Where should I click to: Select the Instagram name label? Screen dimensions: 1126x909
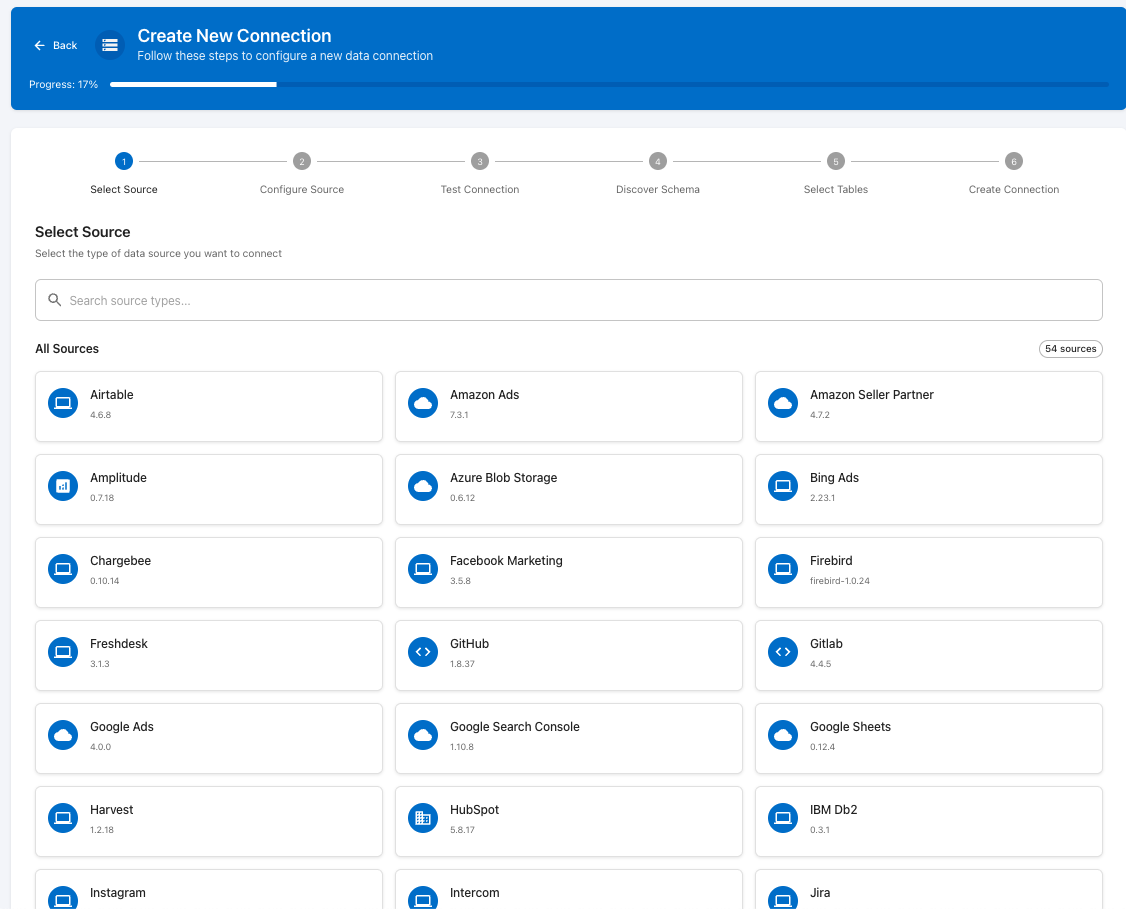coord(118,893)
